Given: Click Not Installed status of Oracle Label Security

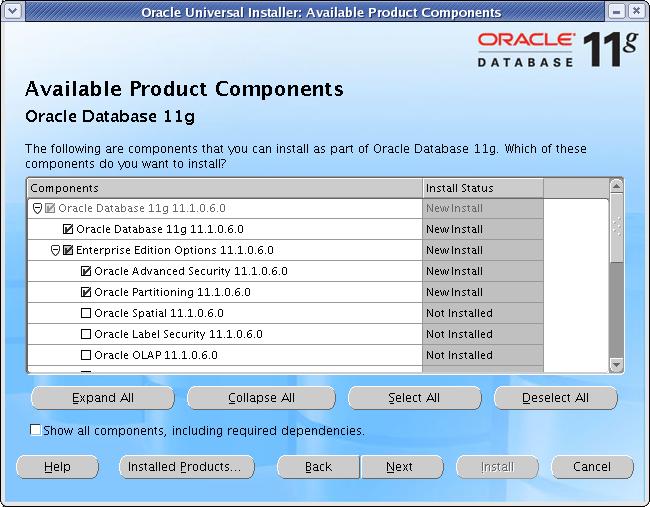Looking at the screenshot, I should (x=459, y=334).
